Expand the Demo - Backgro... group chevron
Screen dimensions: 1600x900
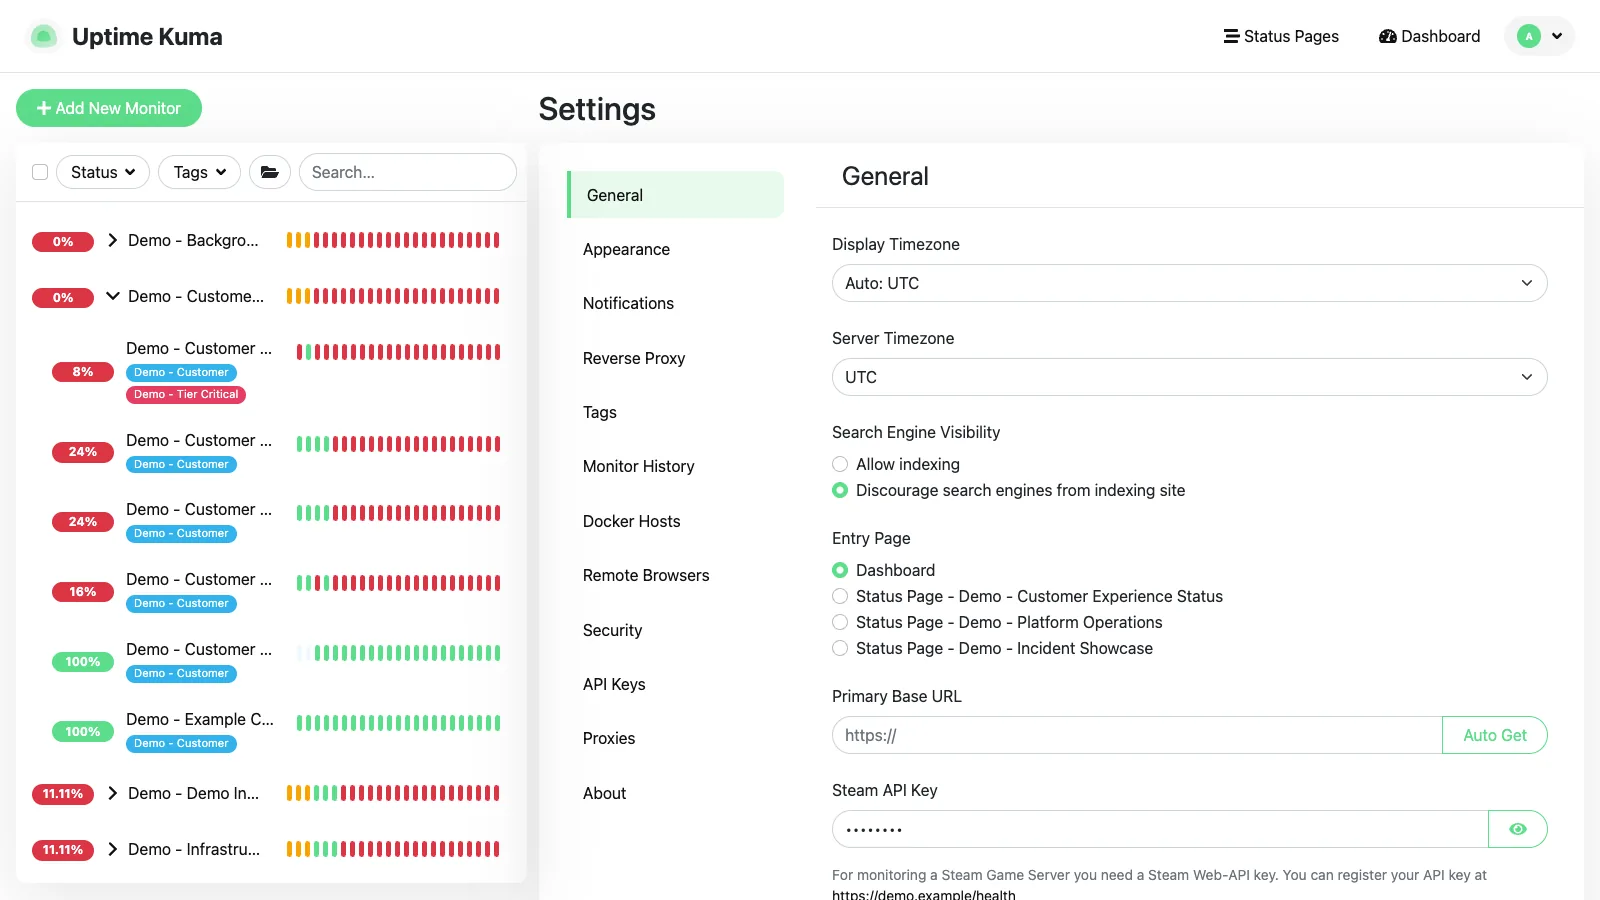[x=113, y=240]
